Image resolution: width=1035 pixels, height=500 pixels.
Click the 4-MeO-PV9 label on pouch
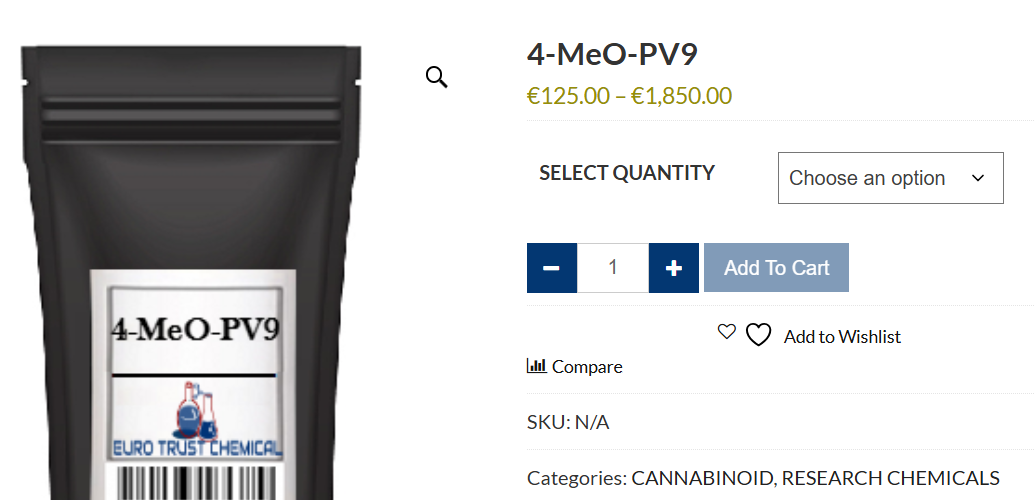[x=195, y=329]
